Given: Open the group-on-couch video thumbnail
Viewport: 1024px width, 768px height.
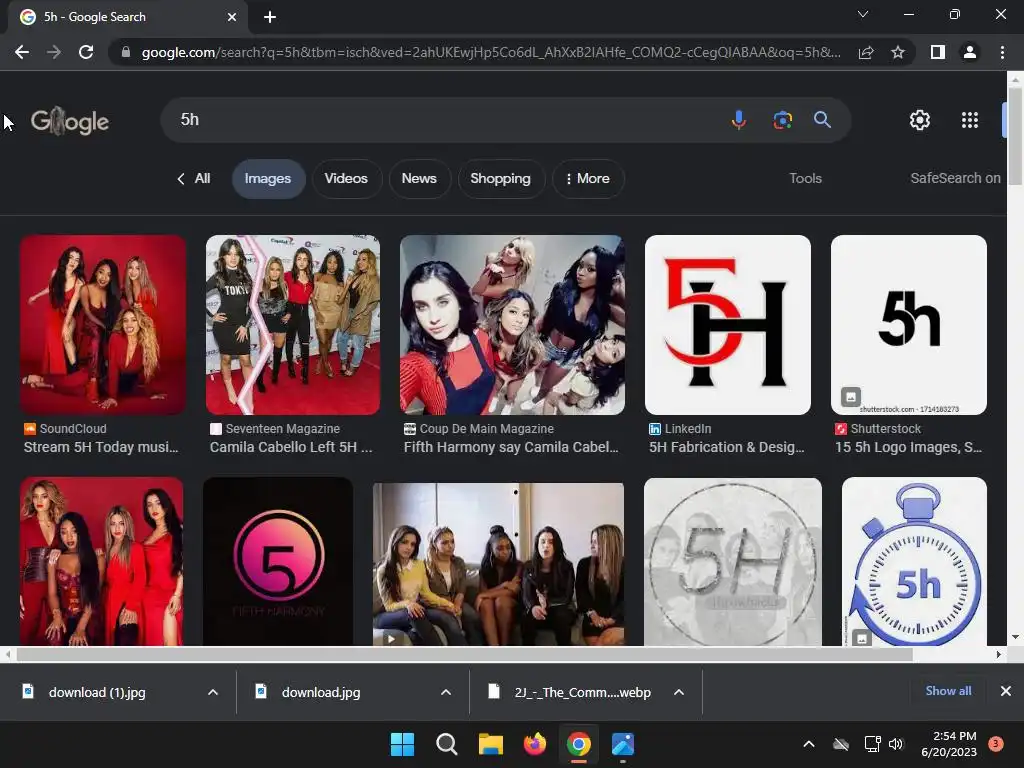Looking at the screenshot, I should [x=498, y=564].
